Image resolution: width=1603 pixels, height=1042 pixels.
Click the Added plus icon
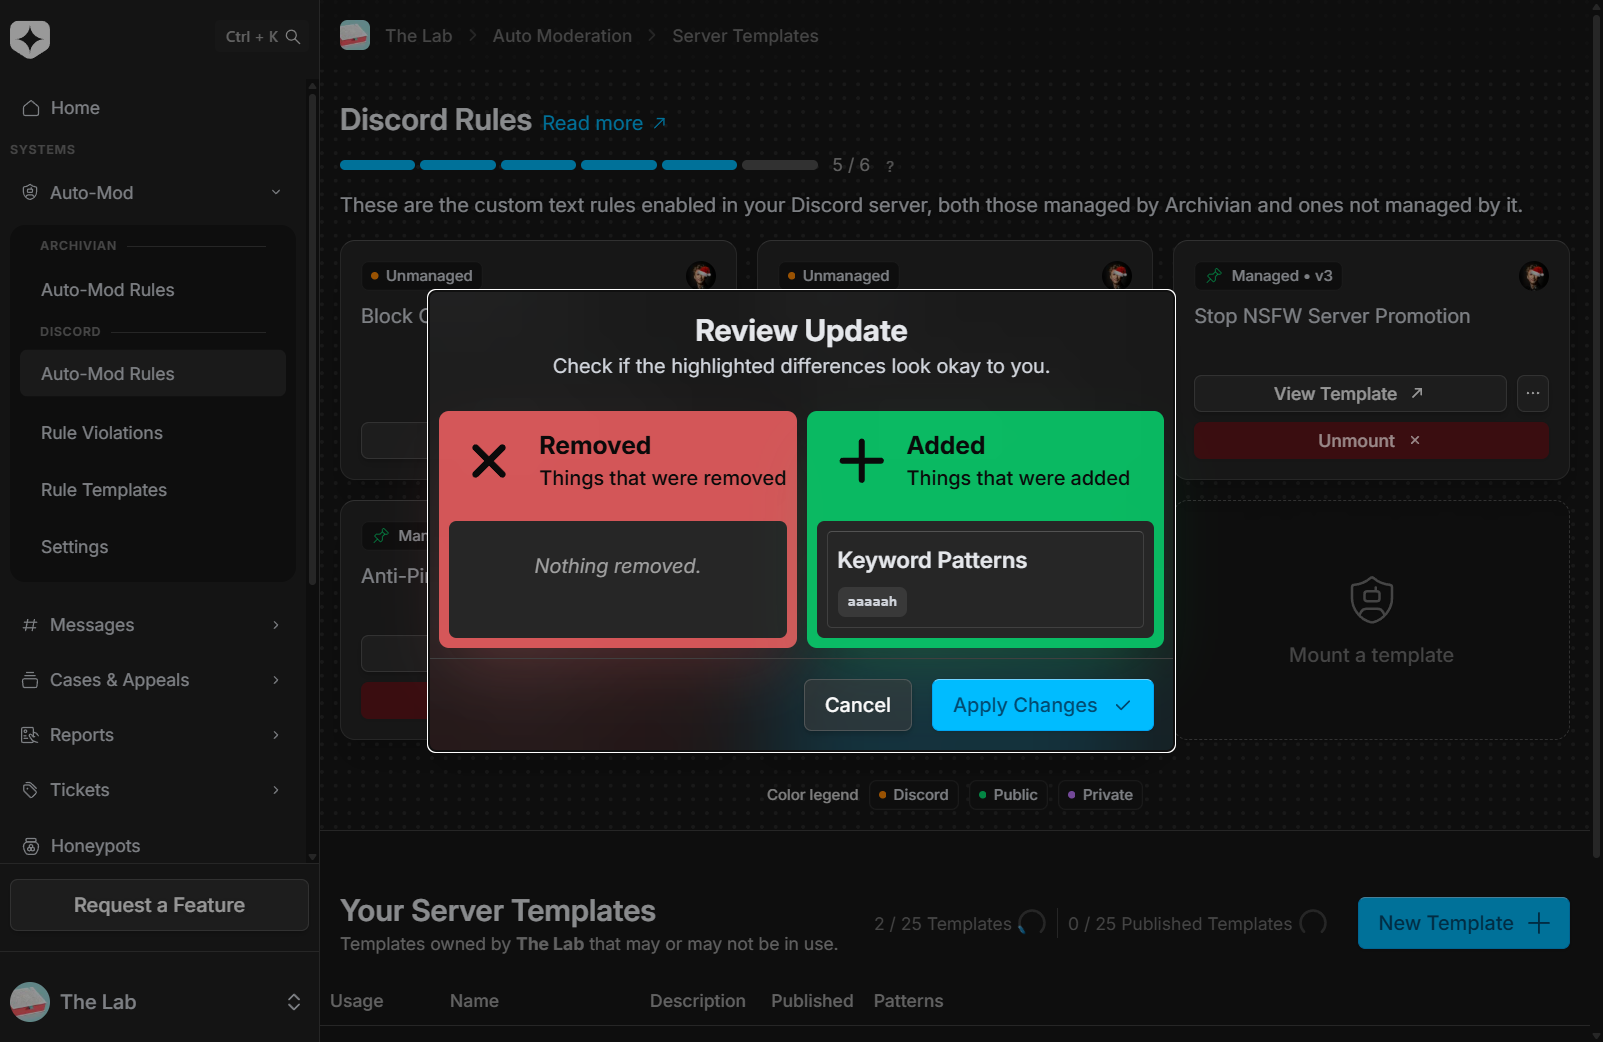[861, 461]
